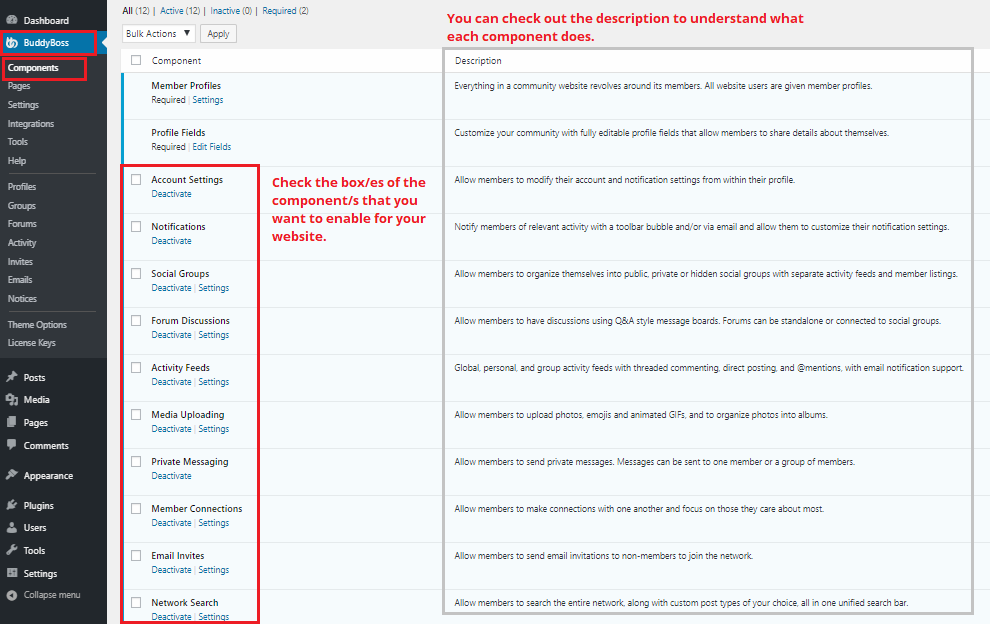Image resolution: width=990 pixels, height=624 pixels.
Task: Open Member Connections Settings link
Action: click(x=214, y=523)
